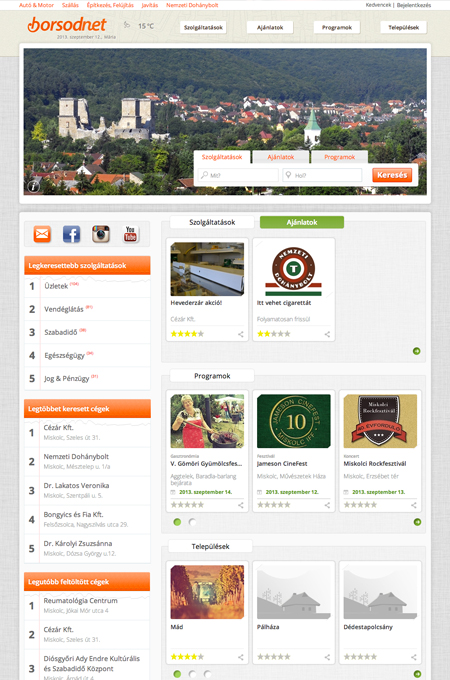The width and height of the screenshot is (450, 680).
Task: Switch to Szolgáltatások search tab on banner
Action: click(222, 157)
